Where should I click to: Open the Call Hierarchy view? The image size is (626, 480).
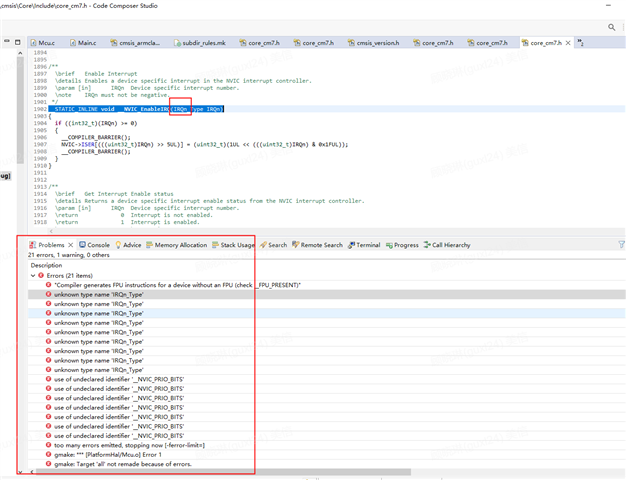447,245
